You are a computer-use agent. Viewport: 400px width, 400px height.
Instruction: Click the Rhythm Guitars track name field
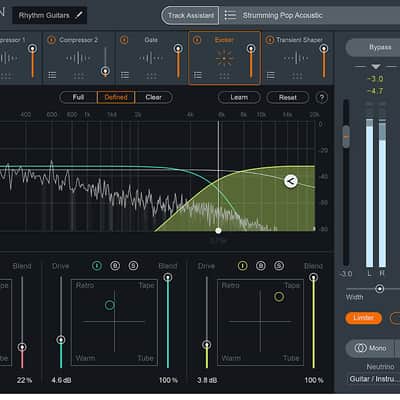(x=49, y=15)
